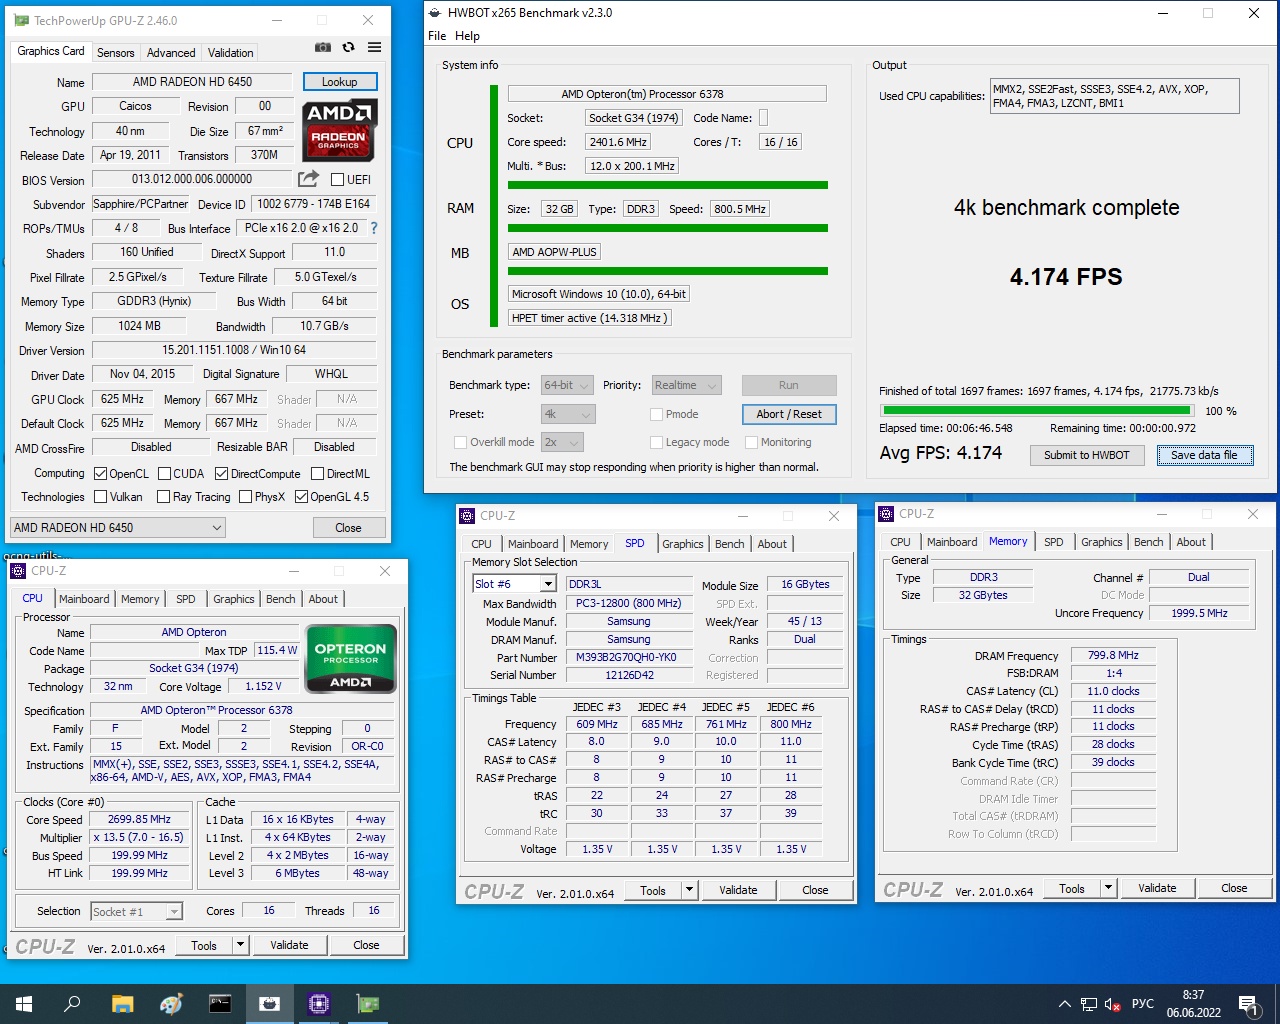Click the muted volume tray icon

click(x=1112, y=1004)
